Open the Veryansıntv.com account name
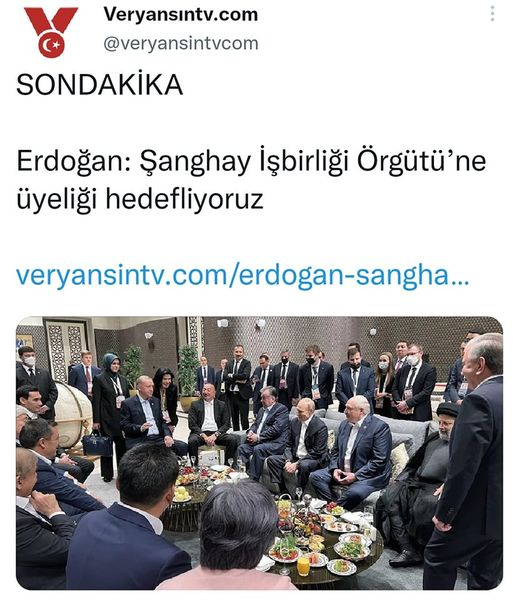Screen dimensions: 519x600 (181, 15)
